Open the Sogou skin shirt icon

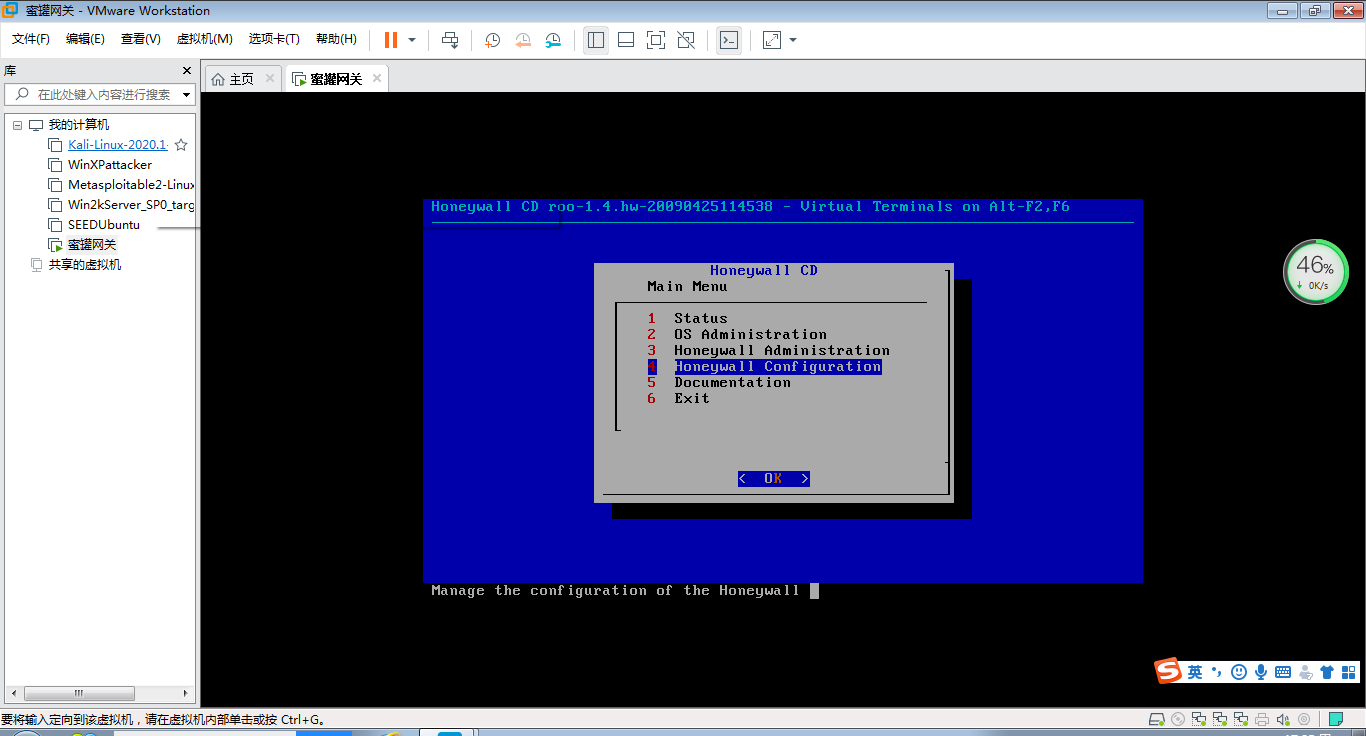point(1327,672)
